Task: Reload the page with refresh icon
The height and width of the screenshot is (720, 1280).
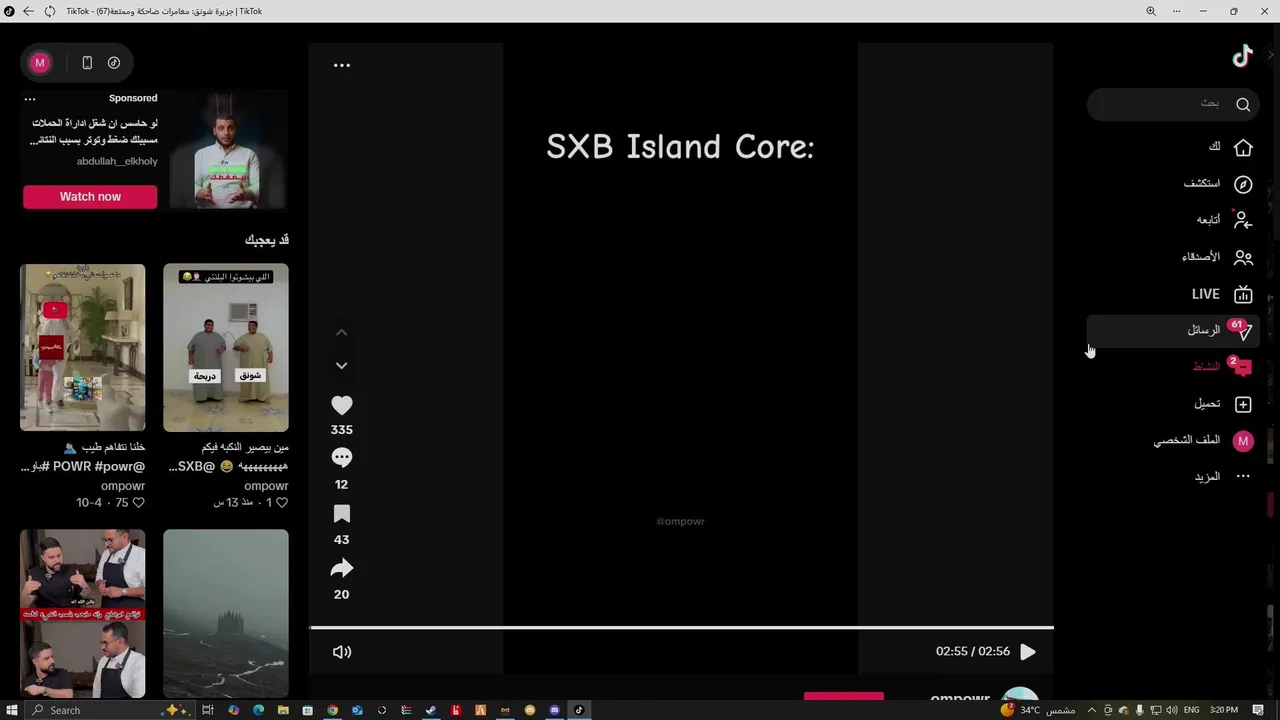Action: point(50,11)
